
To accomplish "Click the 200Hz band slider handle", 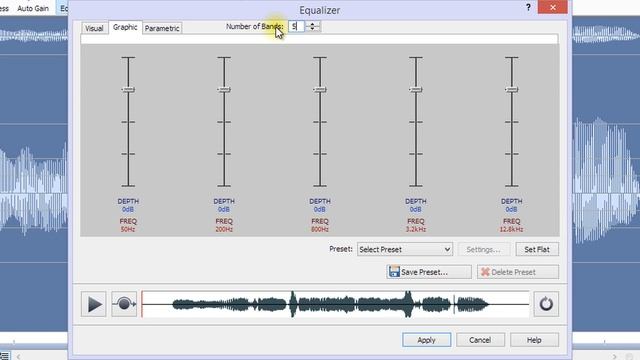I will coord(224,89).
